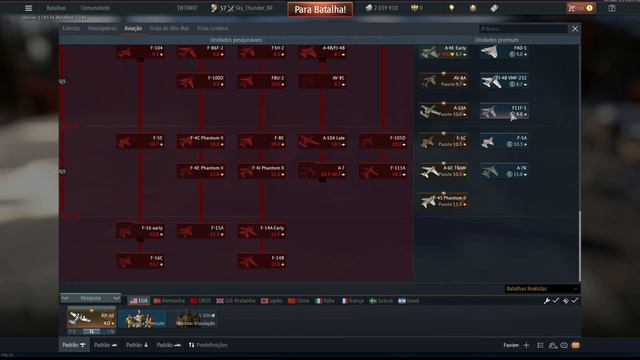
Task: Open the achievements medal icon
Action: click(473, 8)
